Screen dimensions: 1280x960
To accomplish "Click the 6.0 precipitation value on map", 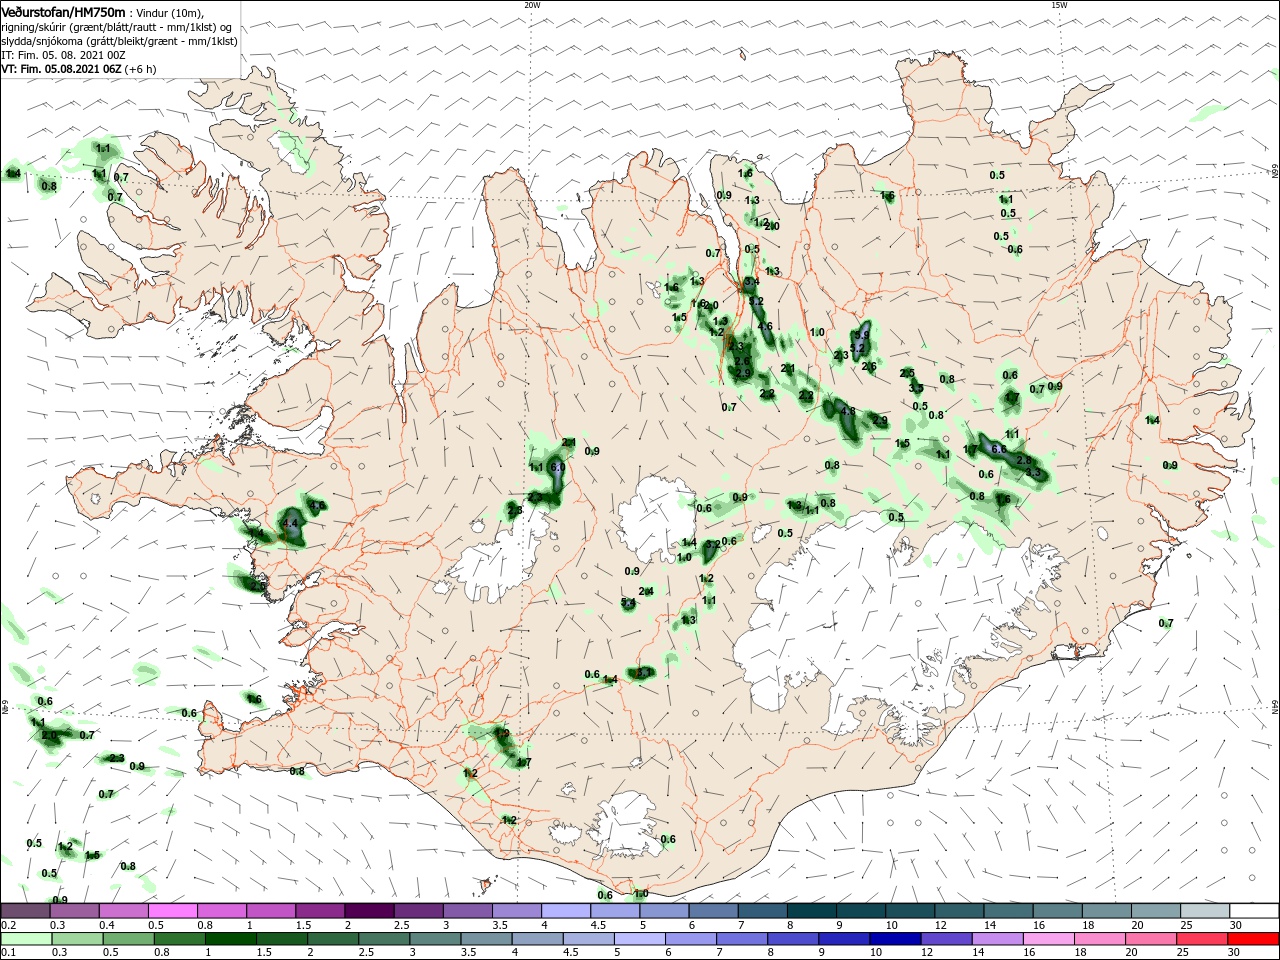I will tap(558, 468).
